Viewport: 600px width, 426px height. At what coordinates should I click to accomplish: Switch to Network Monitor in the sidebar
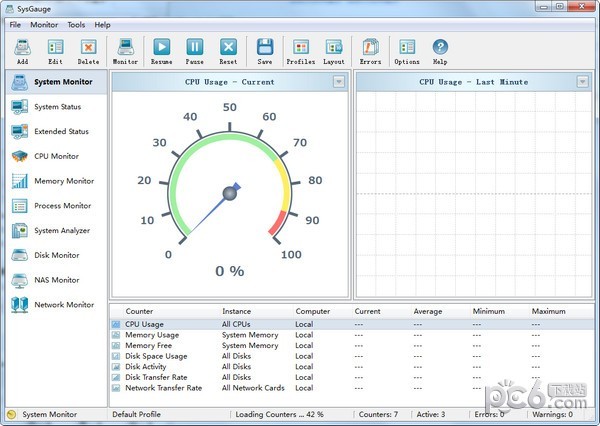pyautogui.click(x=57, y=305)
